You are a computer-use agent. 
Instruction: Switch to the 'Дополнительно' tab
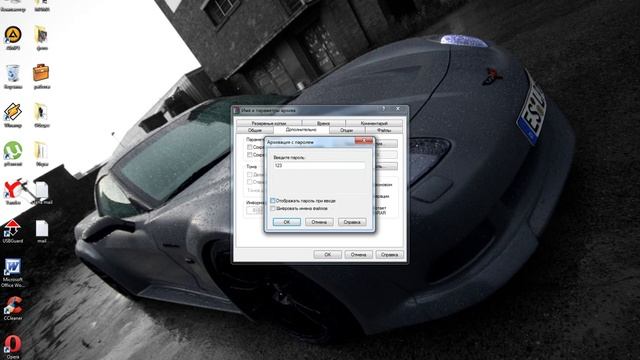[x=301, y=130]
